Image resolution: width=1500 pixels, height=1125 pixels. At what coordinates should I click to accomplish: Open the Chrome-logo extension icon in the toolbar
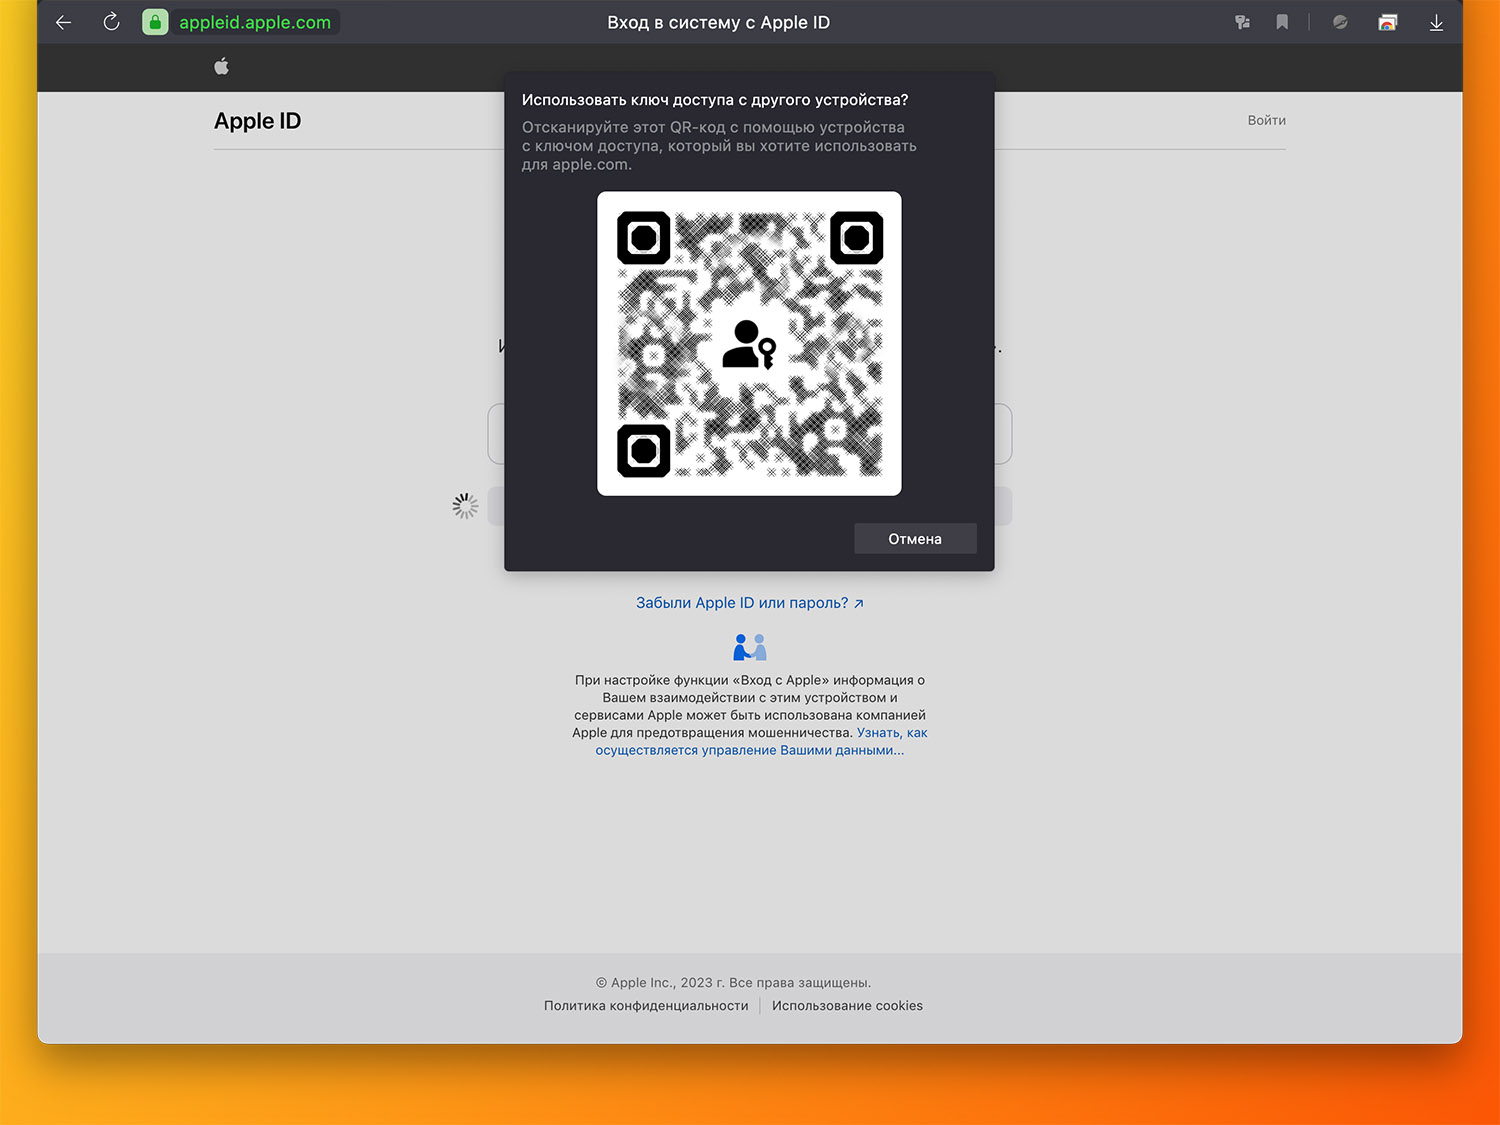(1387, 22)
